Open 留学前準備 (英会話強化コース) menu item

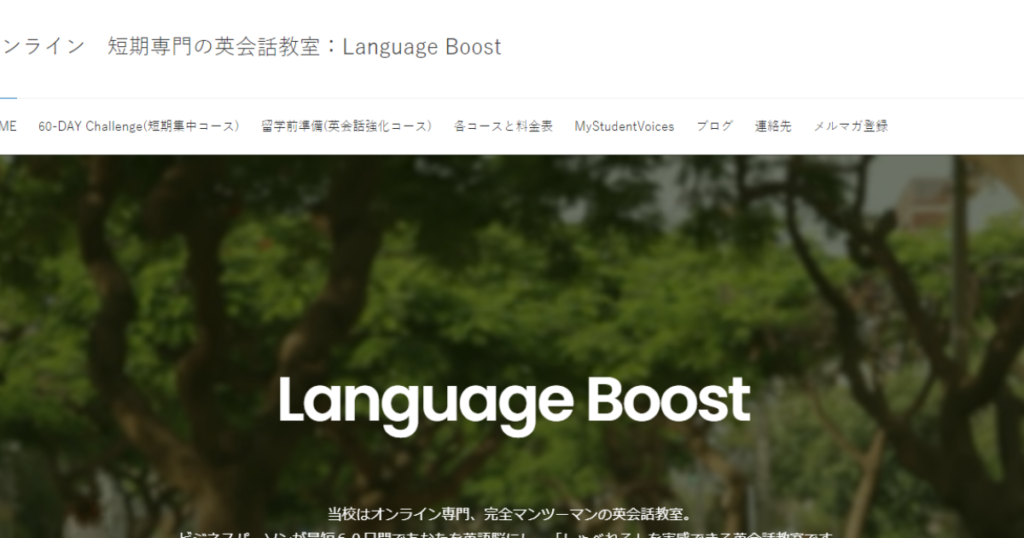[x=346, y=126]
